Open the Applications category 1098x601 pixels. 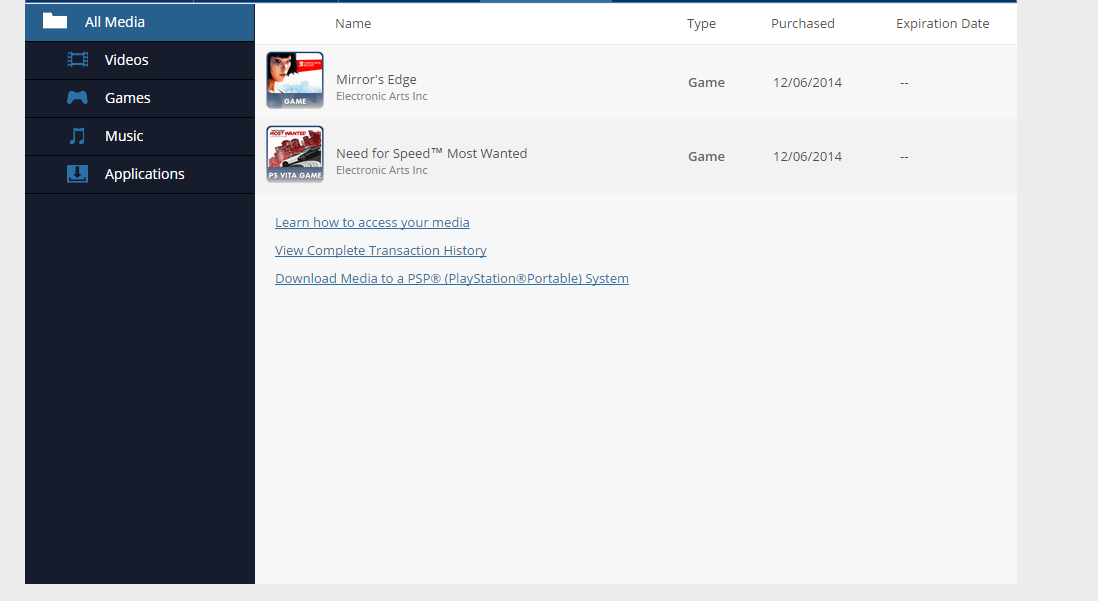140,174
